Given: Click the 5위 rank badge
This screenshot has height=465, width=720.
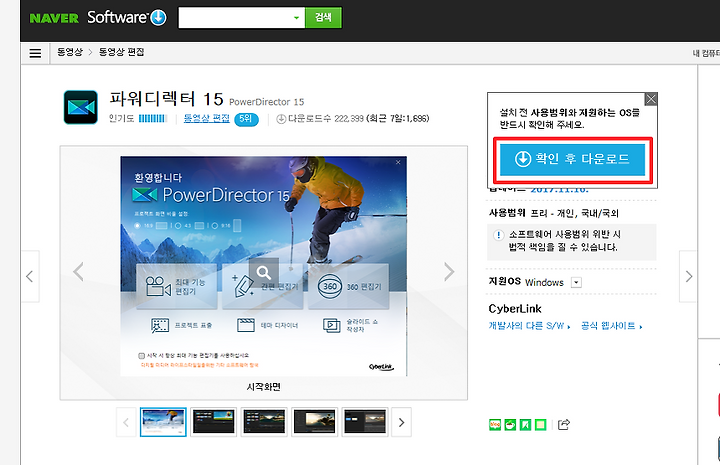Looking at the screenshot, I should pyautogui.click(x=246, y=119).
